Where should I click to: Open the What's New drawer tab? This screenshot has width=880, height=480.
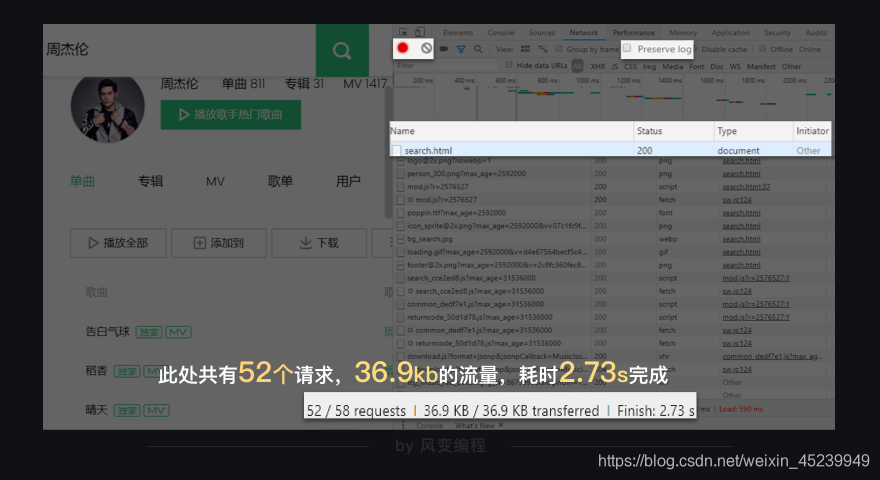tap(475, 426)
